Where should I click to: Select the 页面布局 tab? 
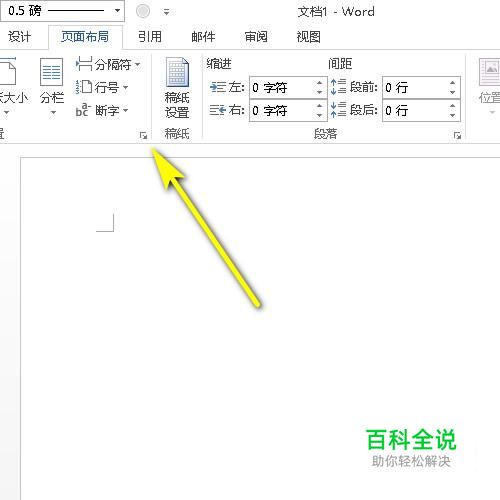85,36
